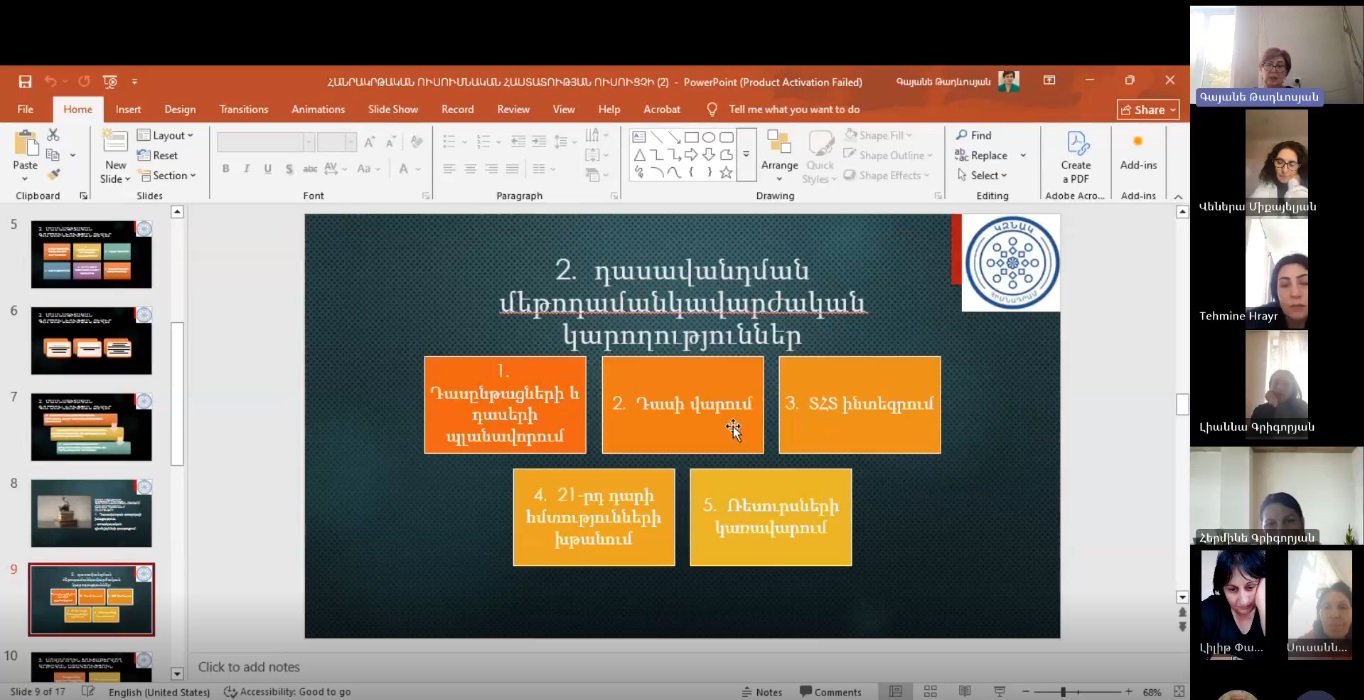Image resolution: width=1364 pixels, height=700 pixels.
Task: Click the zoom slider handle
Action: click(x=1063, y=692)
